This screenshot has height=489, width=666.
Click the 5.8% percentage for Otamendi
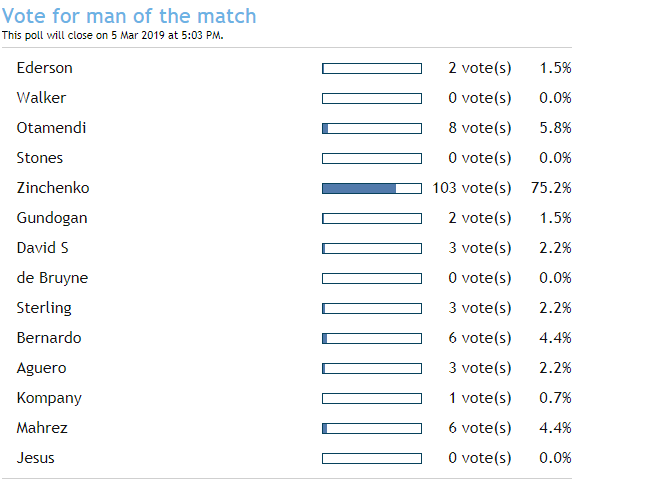click(555, 128)
